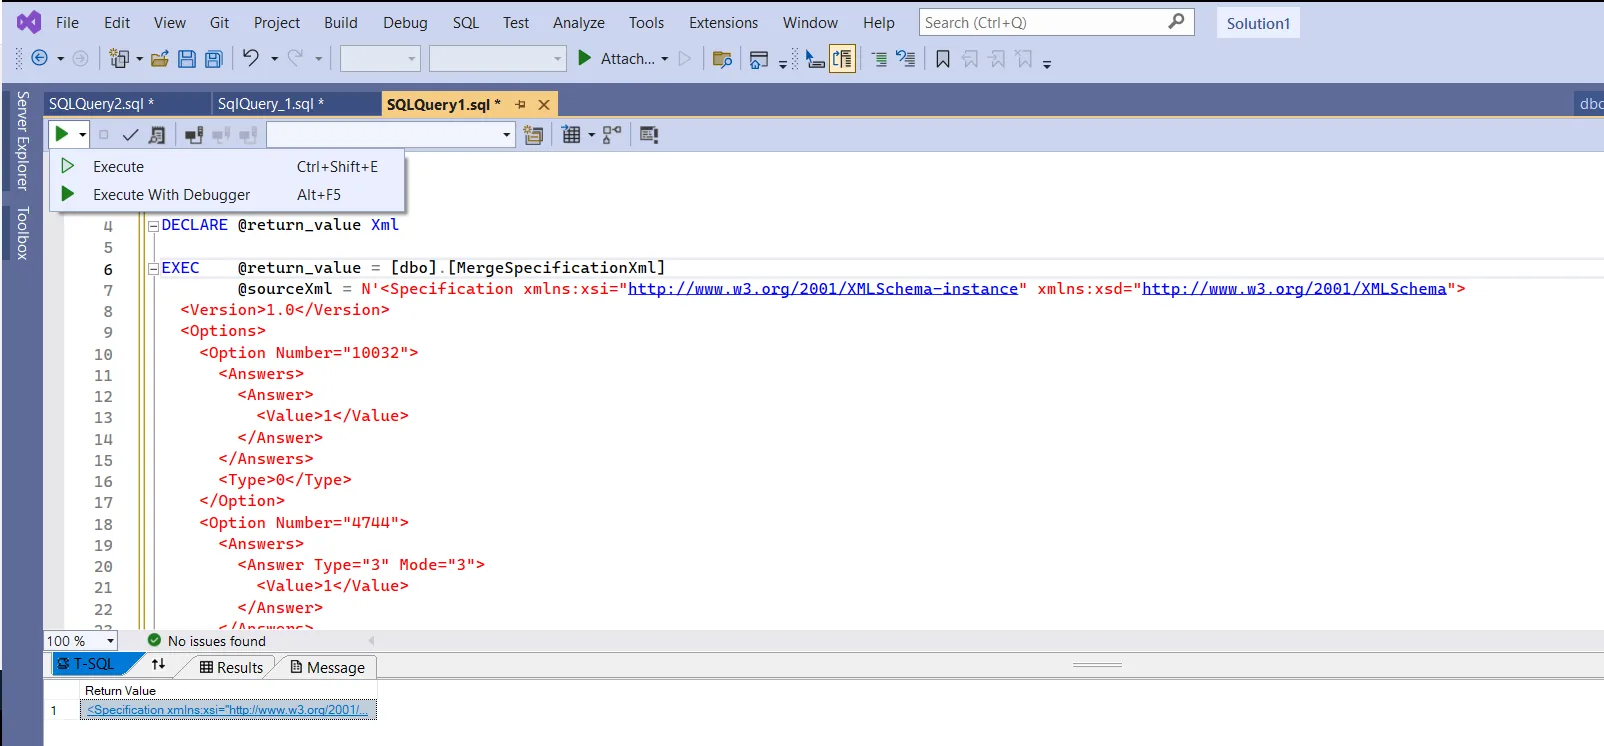Open the bookmark toolbar overflow options

[1047, 64]
